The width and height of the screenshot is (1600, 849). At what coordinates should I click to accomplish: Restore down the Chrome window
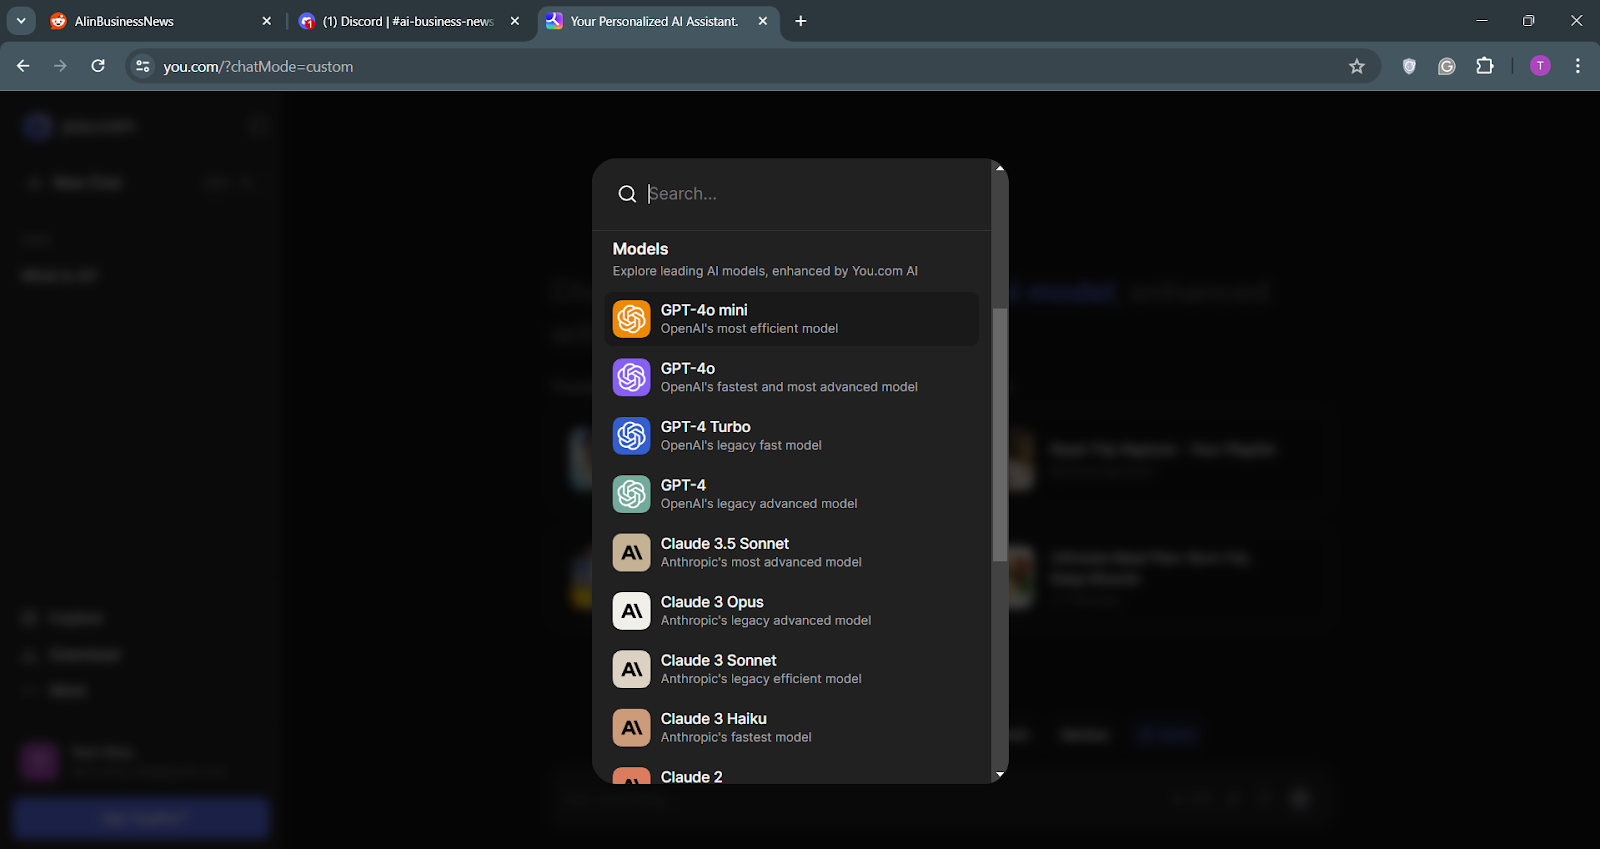[1529, 20]
